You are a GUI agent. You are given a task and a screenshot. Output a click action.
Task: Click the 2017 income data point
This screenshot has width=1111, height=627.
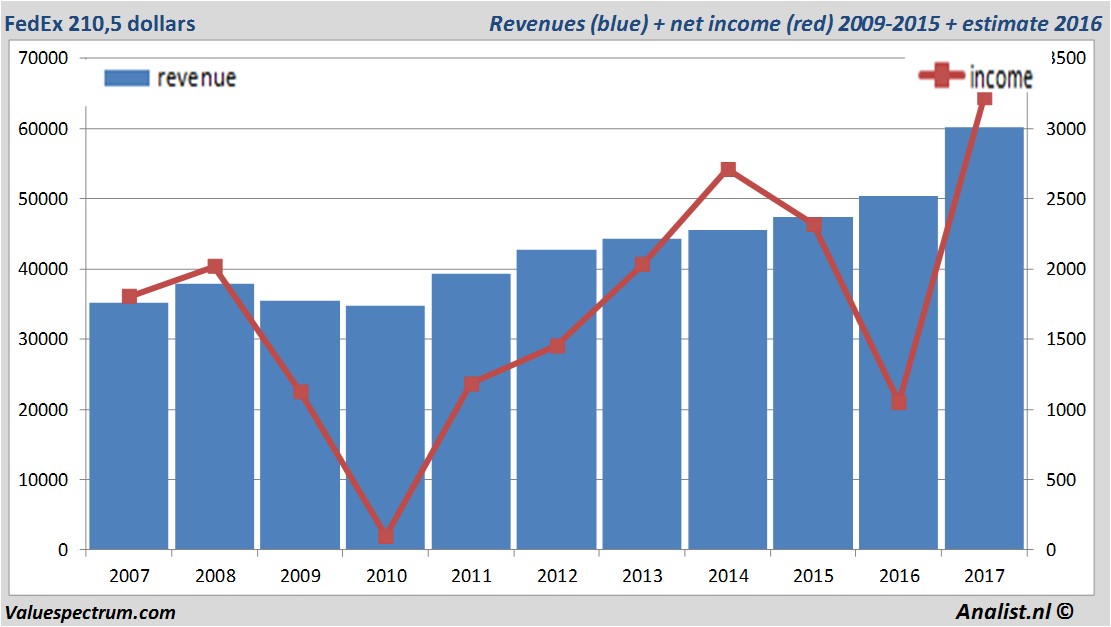pos(984,98)
